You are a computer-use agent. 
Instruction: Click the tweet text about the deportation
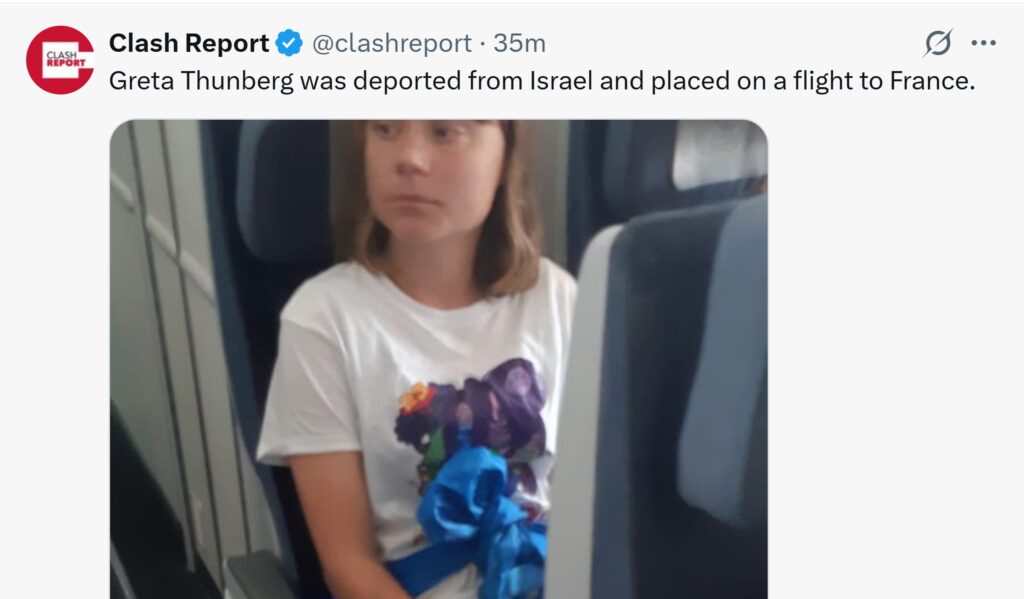pos(541,81)
